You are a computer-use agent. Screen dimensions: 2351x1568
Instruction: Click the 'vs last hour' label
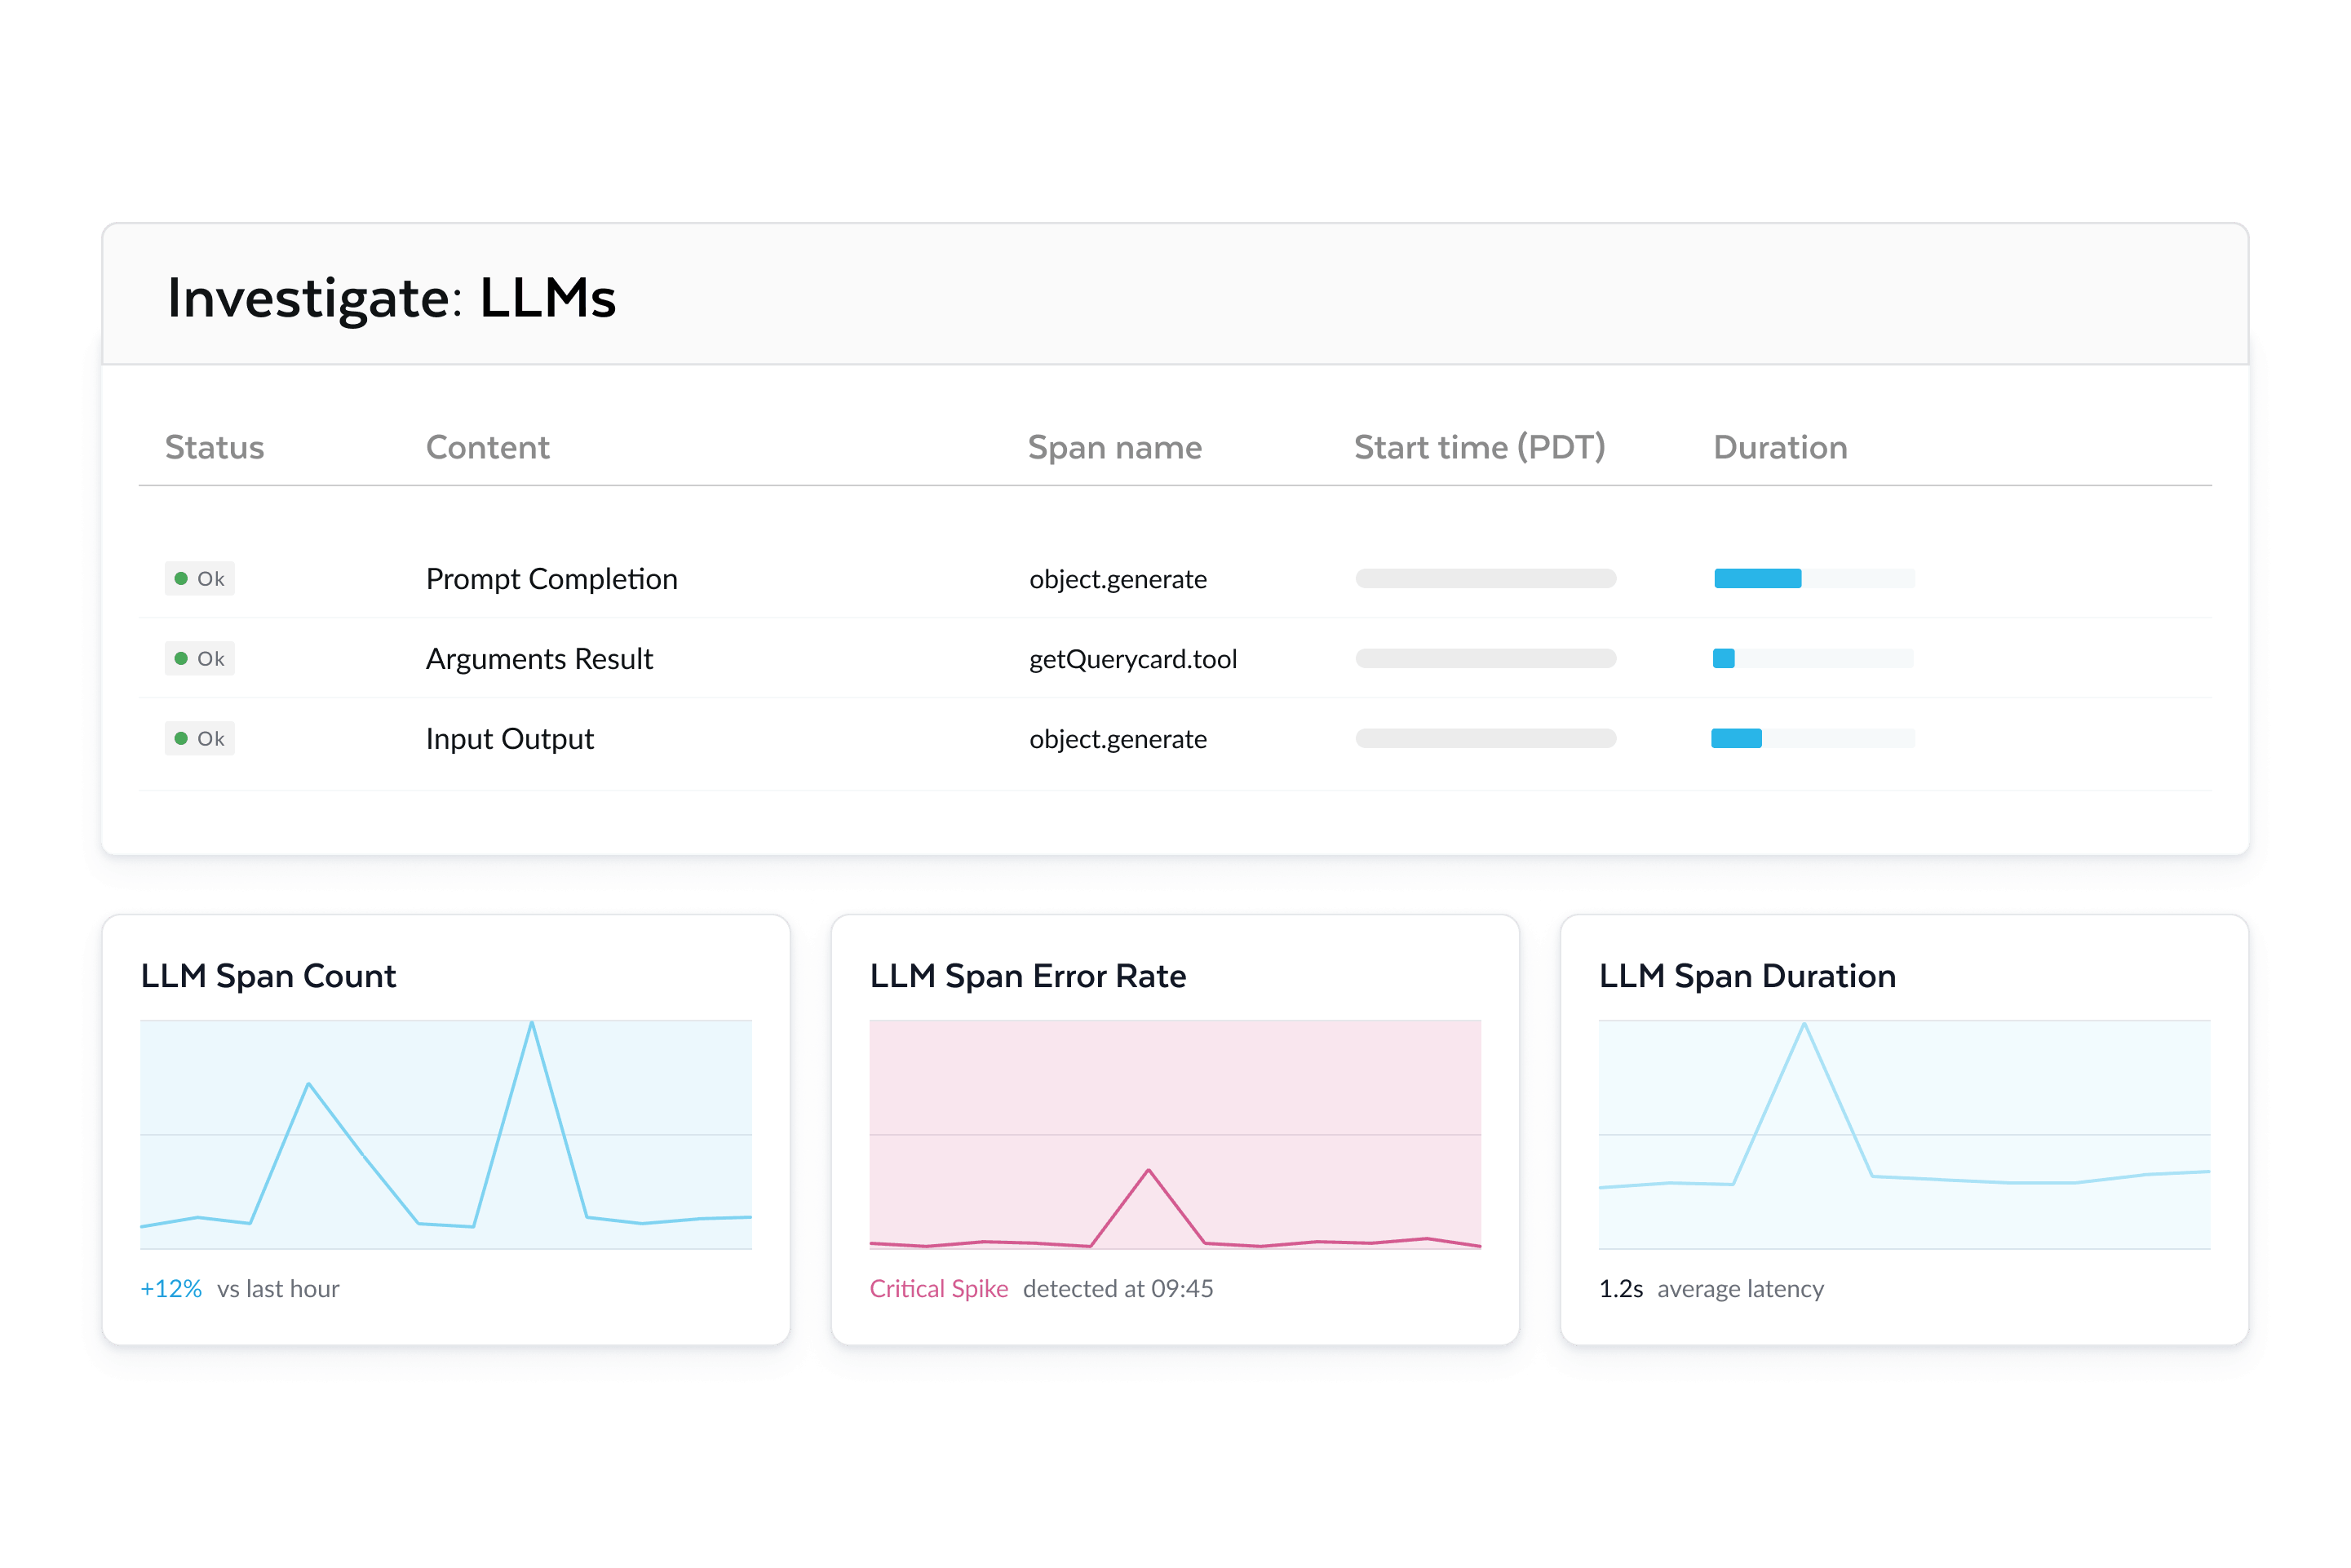click(x=278, y=1288)
